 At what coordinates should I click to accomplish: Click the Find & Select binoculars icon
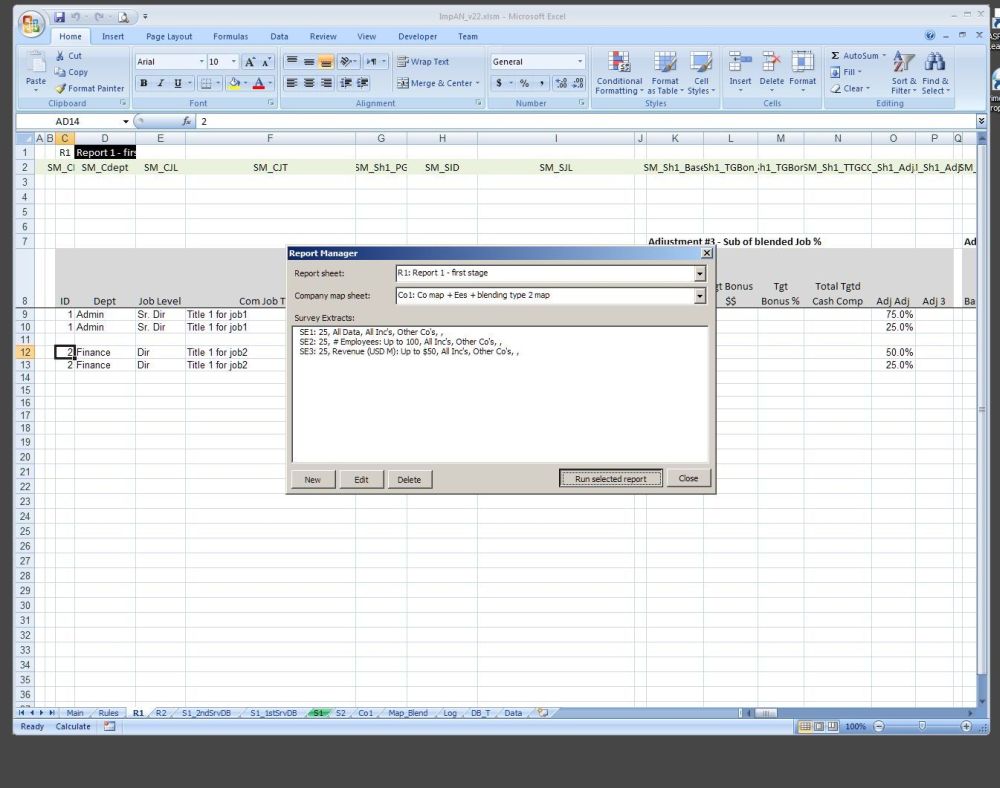coord(935,63)
